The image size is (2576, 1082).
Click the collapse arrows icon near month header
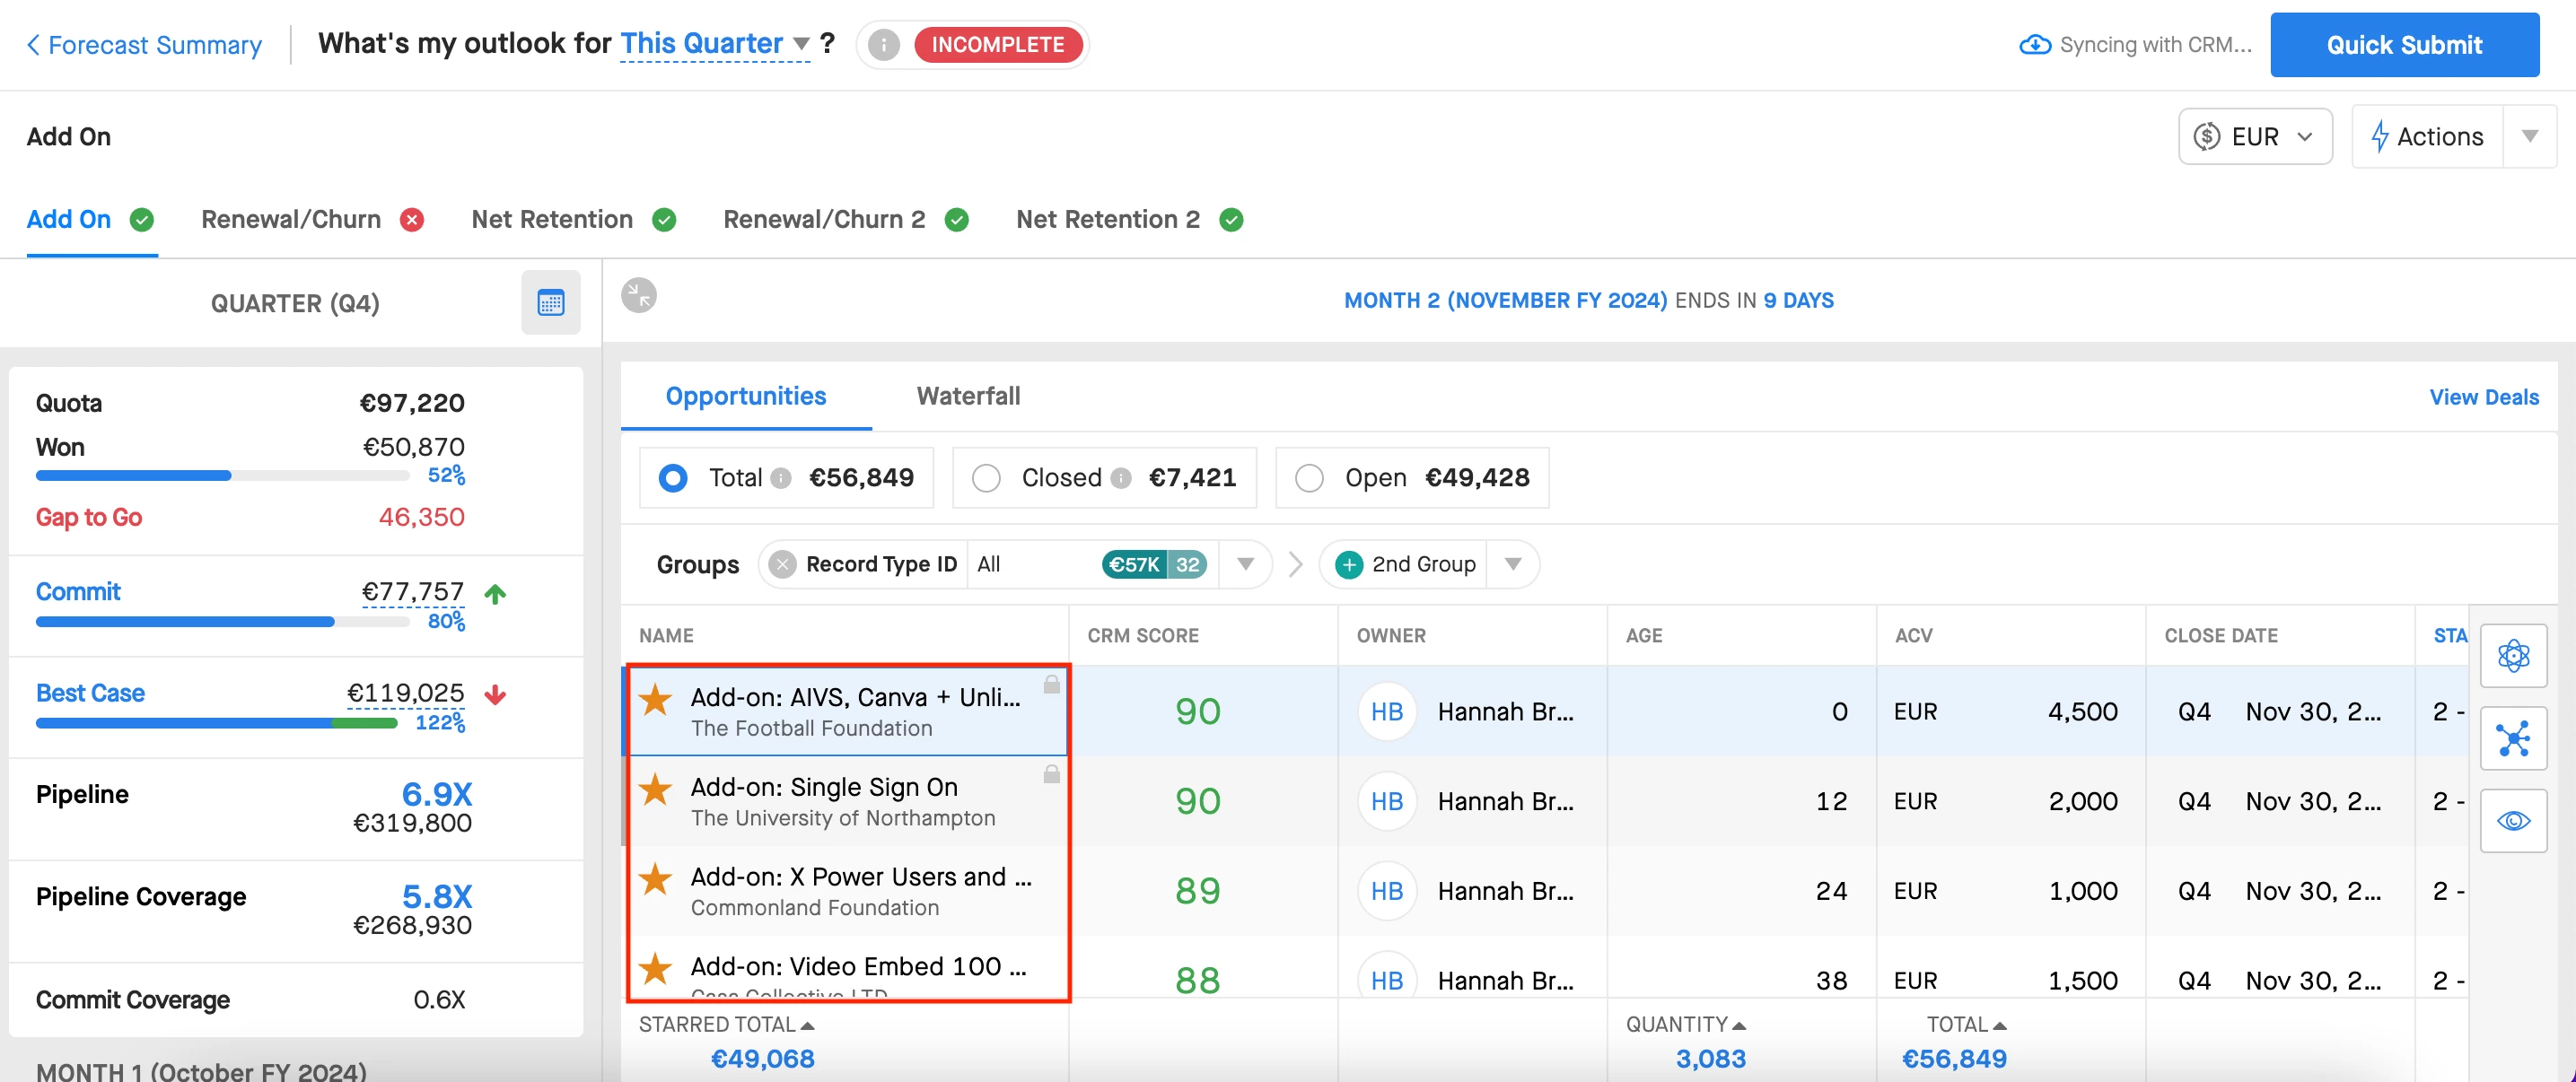(x=638, y=295)
